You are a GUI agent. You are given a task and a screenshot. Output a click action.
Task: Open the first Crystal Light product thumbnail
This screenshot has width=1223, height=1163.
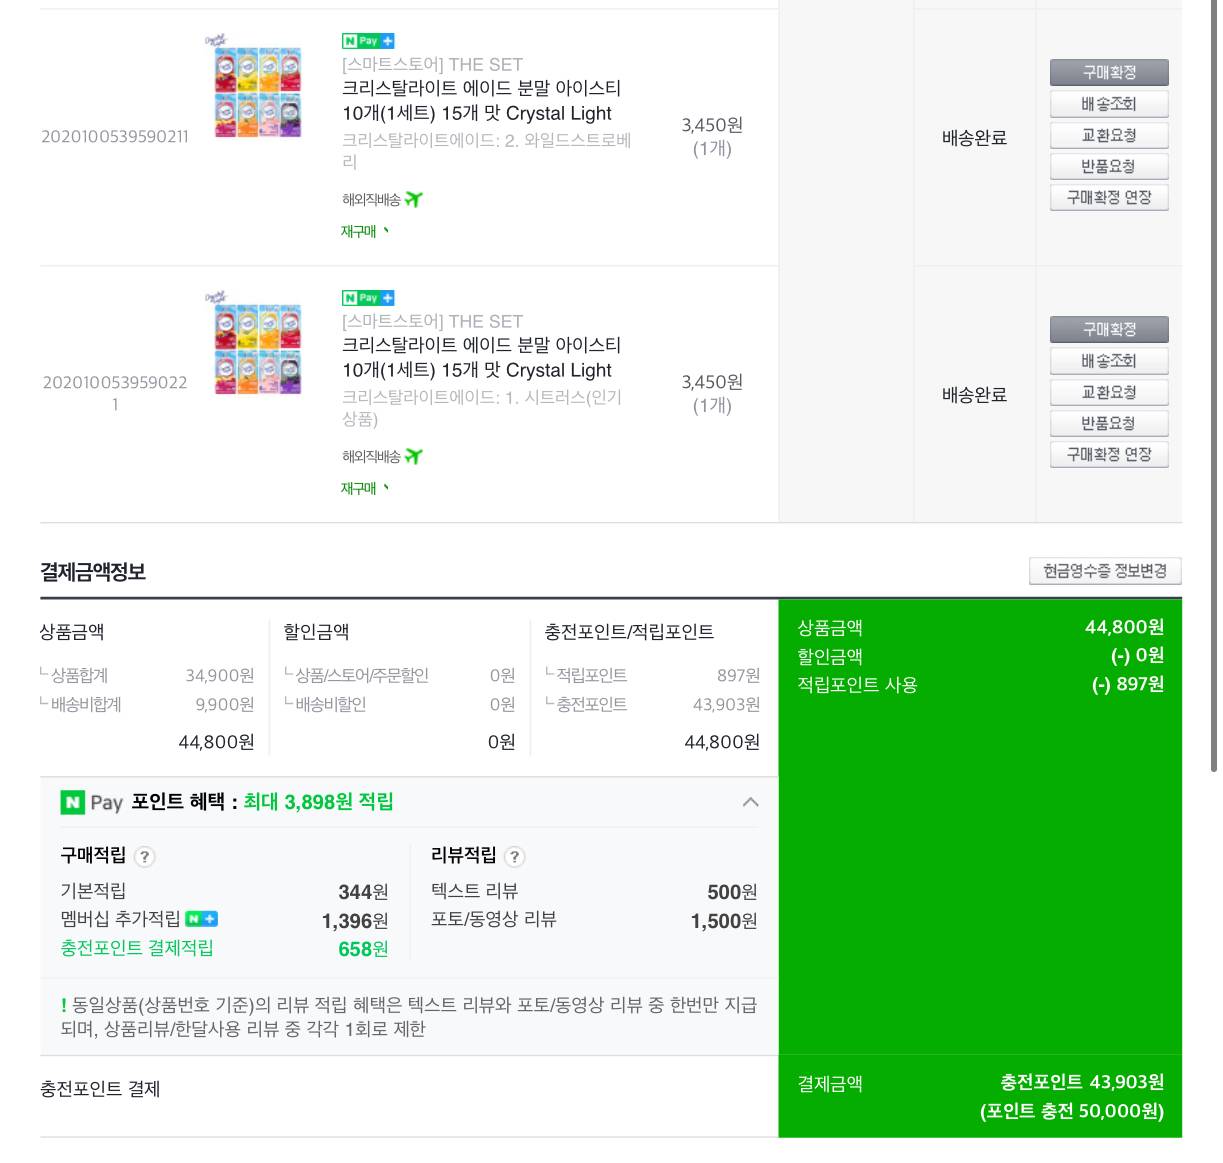(x=257, y=90)
